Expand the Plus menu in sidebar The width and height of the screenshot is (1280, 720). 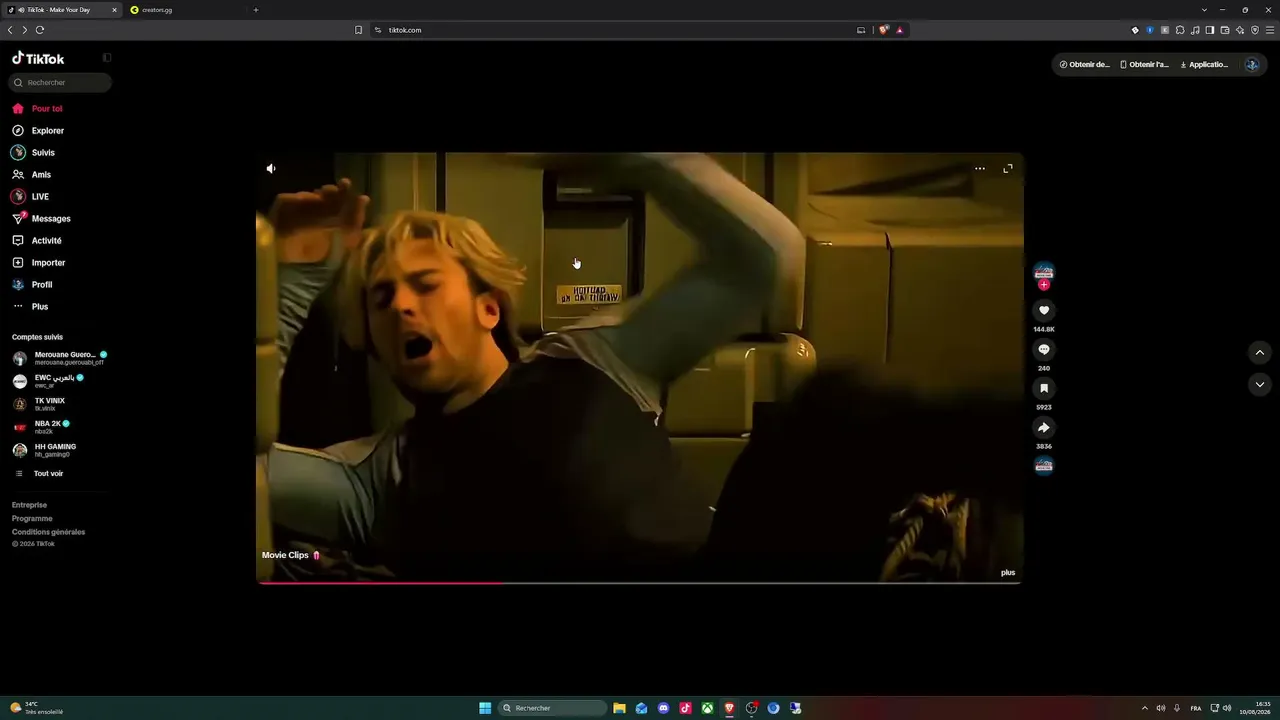click(30, 307)
